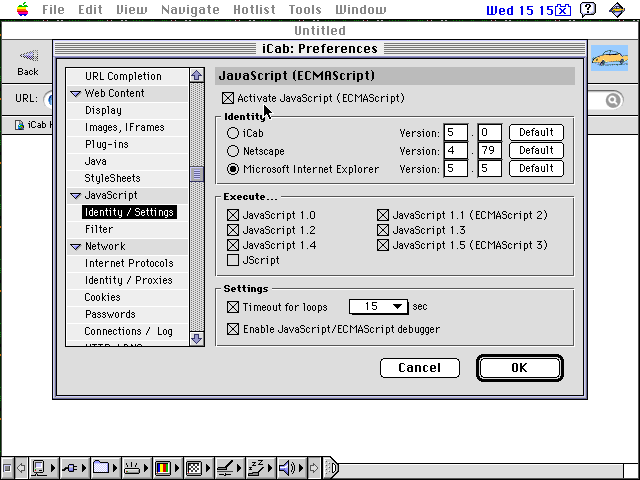This screenshot has height=480, width=640.
Task: Toggle the Timeout for loops checkbox
Action: (233, 307)
